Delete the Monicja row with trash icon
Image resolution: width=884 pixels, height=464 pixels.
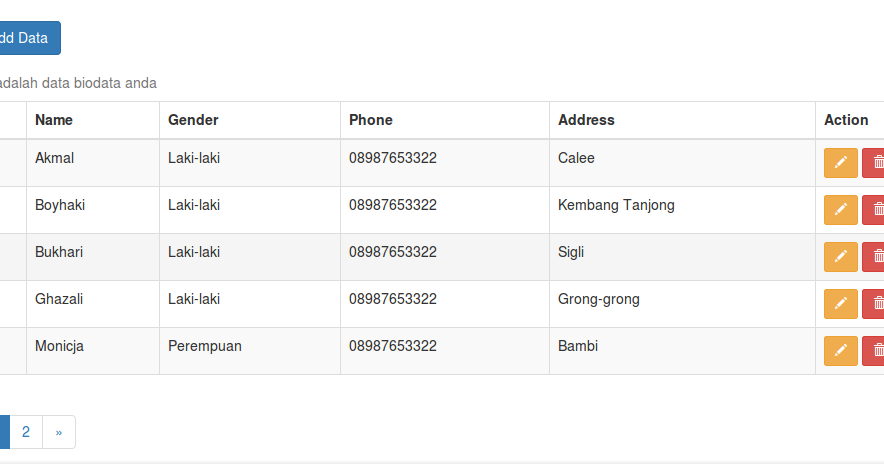coord(875,351)
